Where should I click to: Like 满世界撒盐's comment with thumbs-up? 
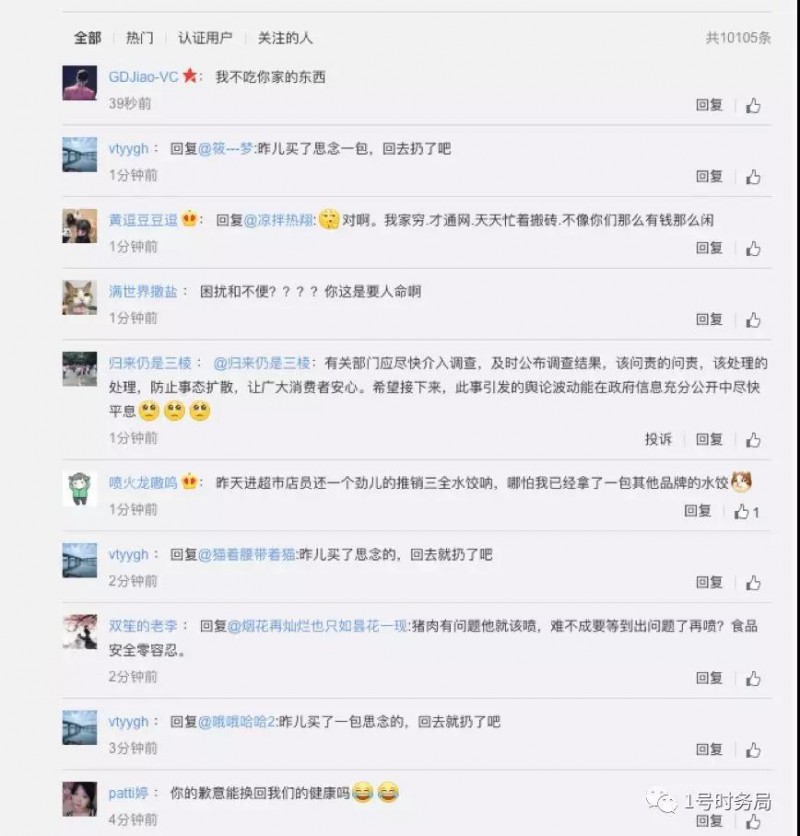(753, 320)
